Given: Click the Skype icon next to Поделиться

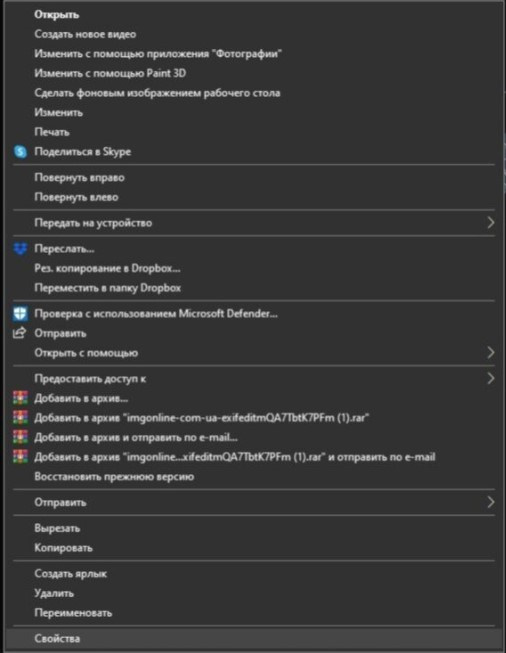Looking at the screenshot, I should coord(20,152).
